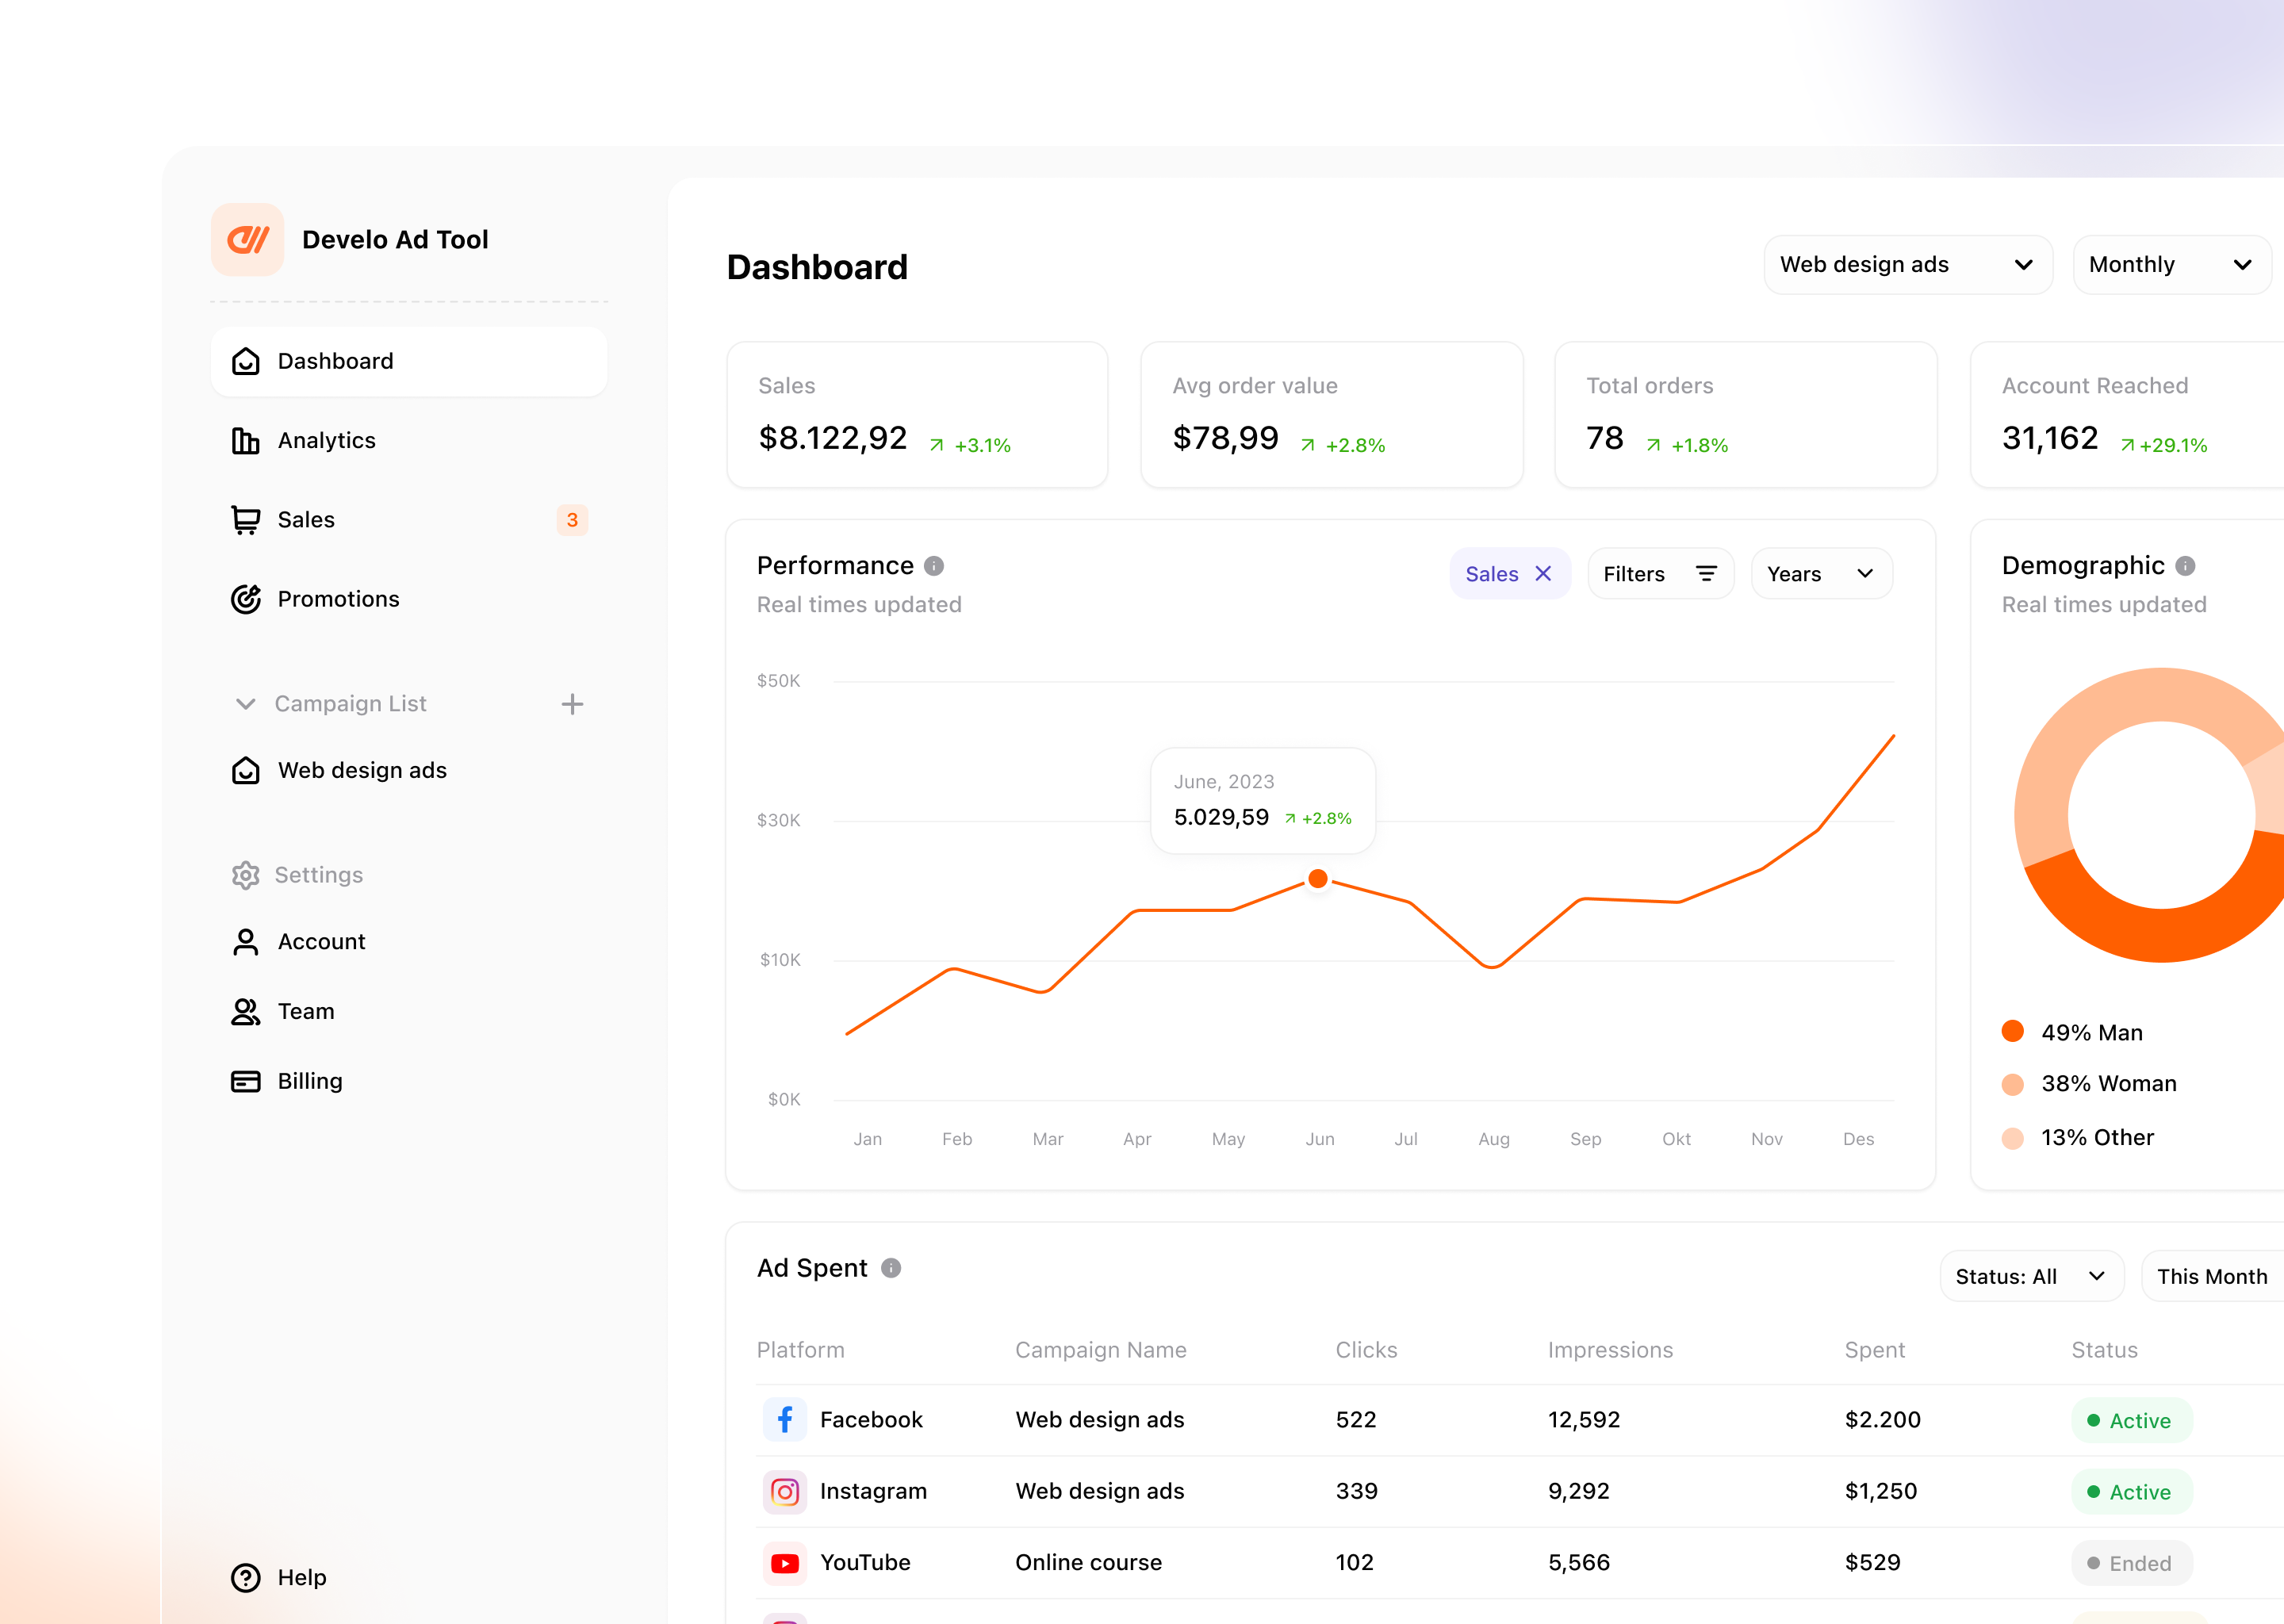Click the Dashboard home icon in sidebar
The height and width of the screenshot is (1624, 2284).
coord(245,361)
